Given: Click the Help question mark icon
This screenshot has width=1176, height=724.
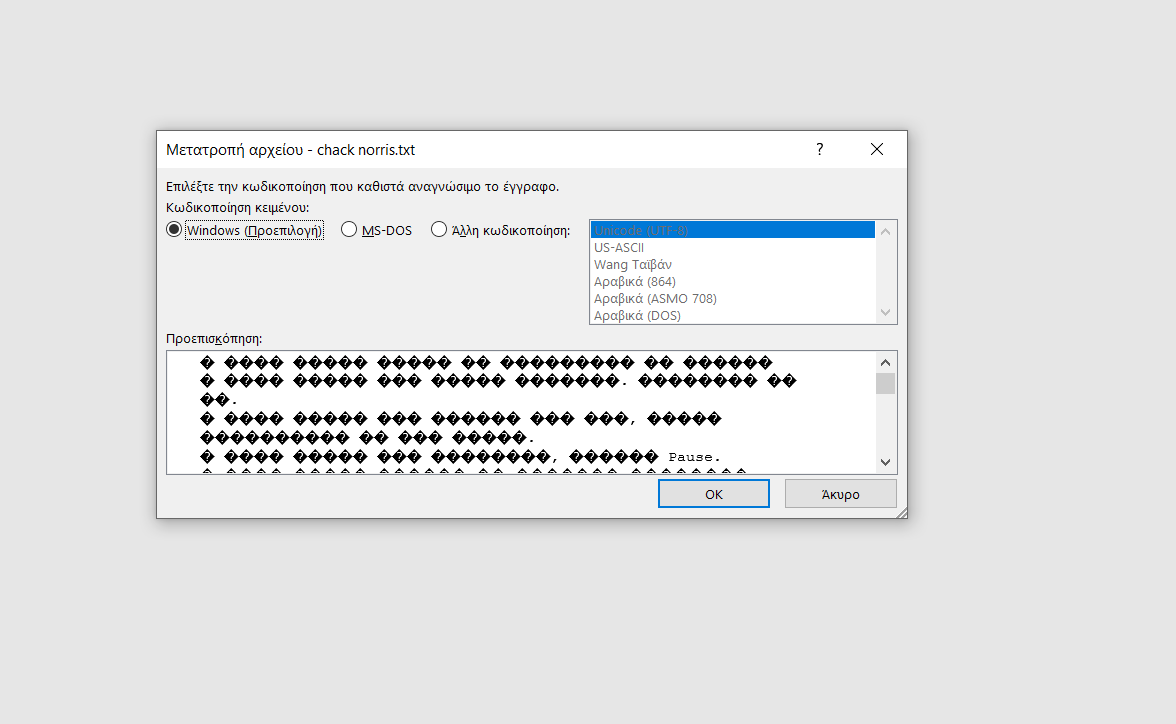Looking at the screenshot, I should 820,150.
